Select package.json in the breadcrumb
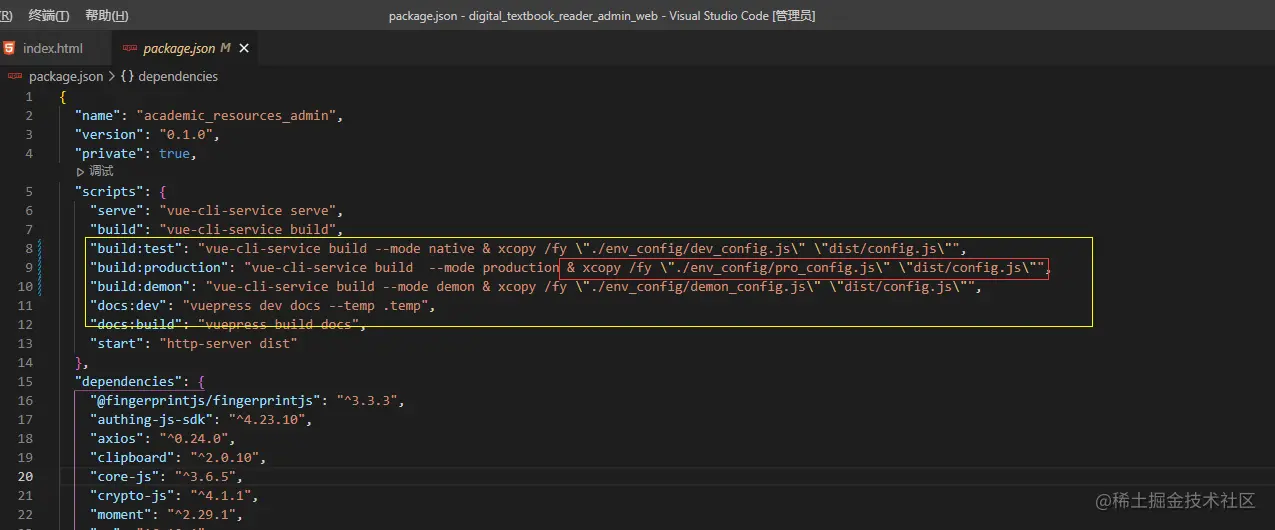This screenshot has width=1275, height=530. tap(66, 76)
